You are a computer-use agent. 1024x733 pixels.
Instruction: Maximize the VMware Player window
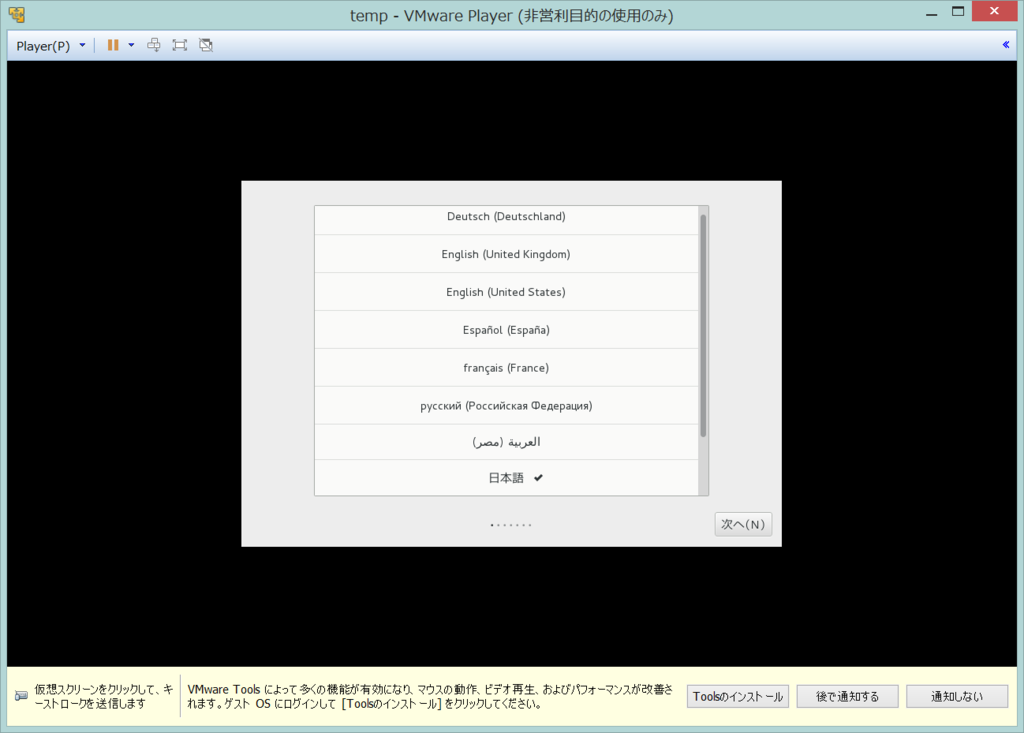[x=958, y=12]
